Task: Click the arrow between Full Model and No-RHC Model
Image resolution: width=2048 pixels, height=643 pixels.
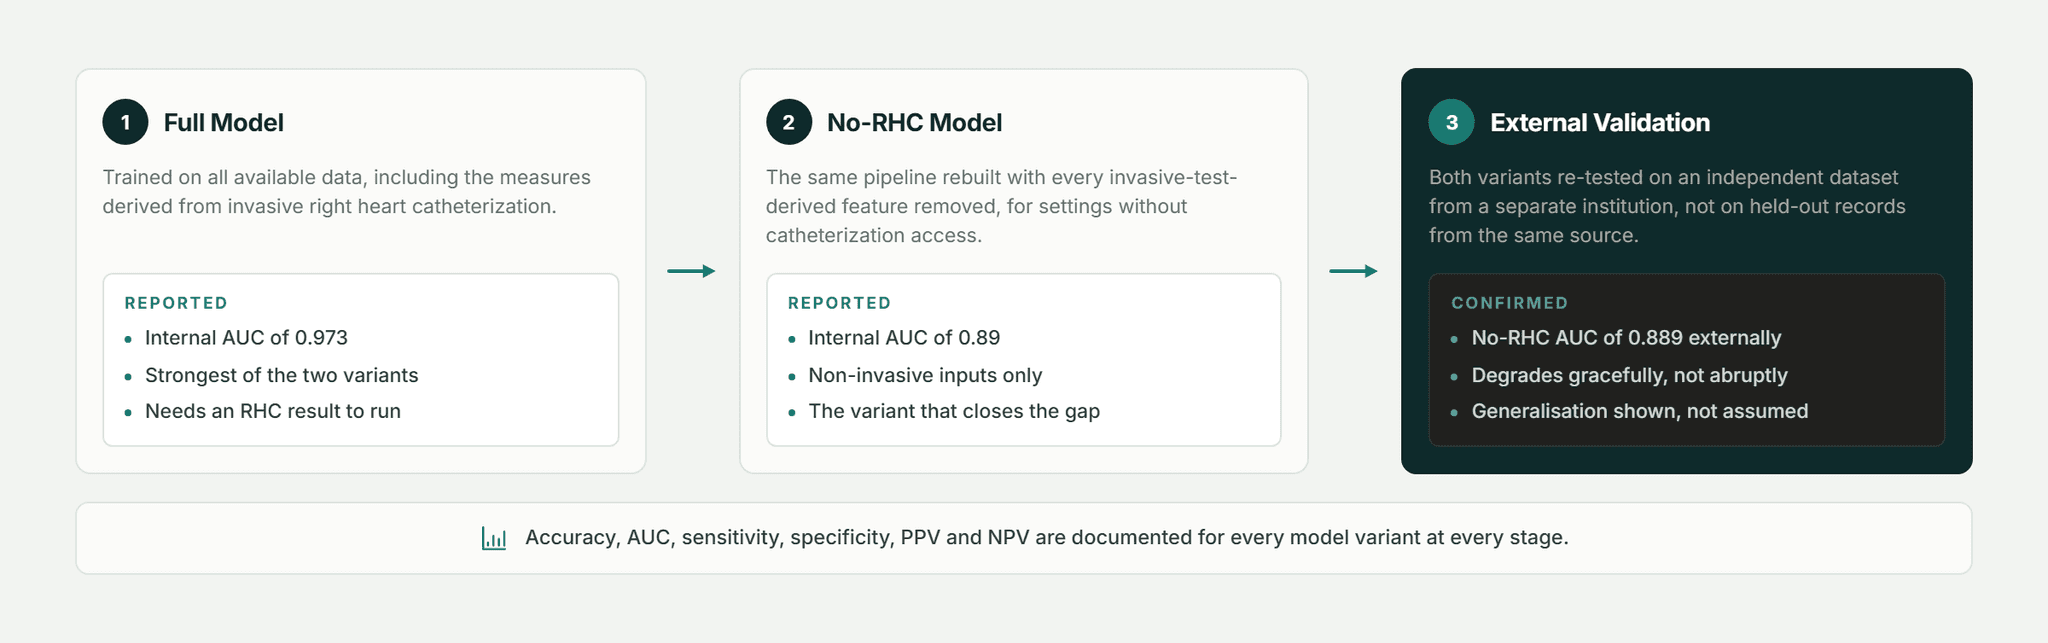Action: (692, 271)
